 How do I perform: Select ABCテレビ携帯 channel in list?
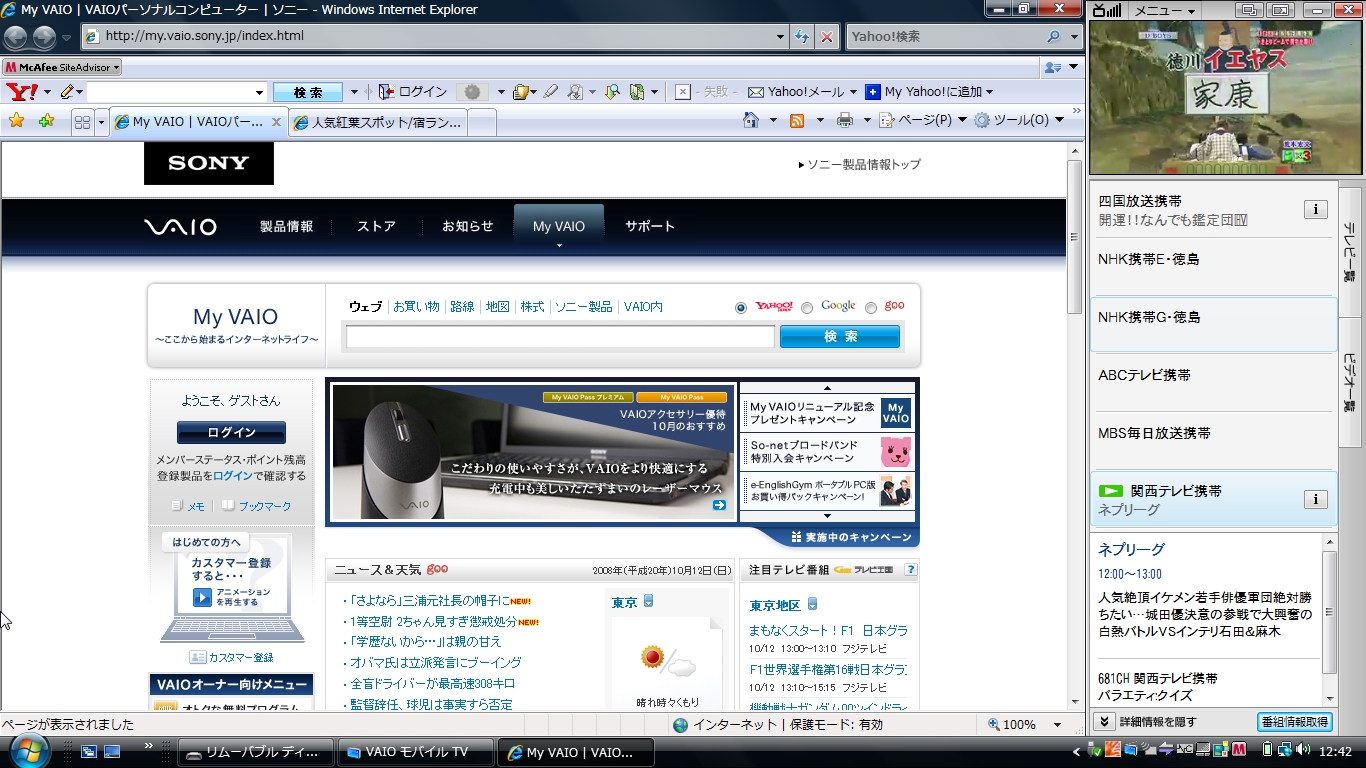pos(1213,382)
